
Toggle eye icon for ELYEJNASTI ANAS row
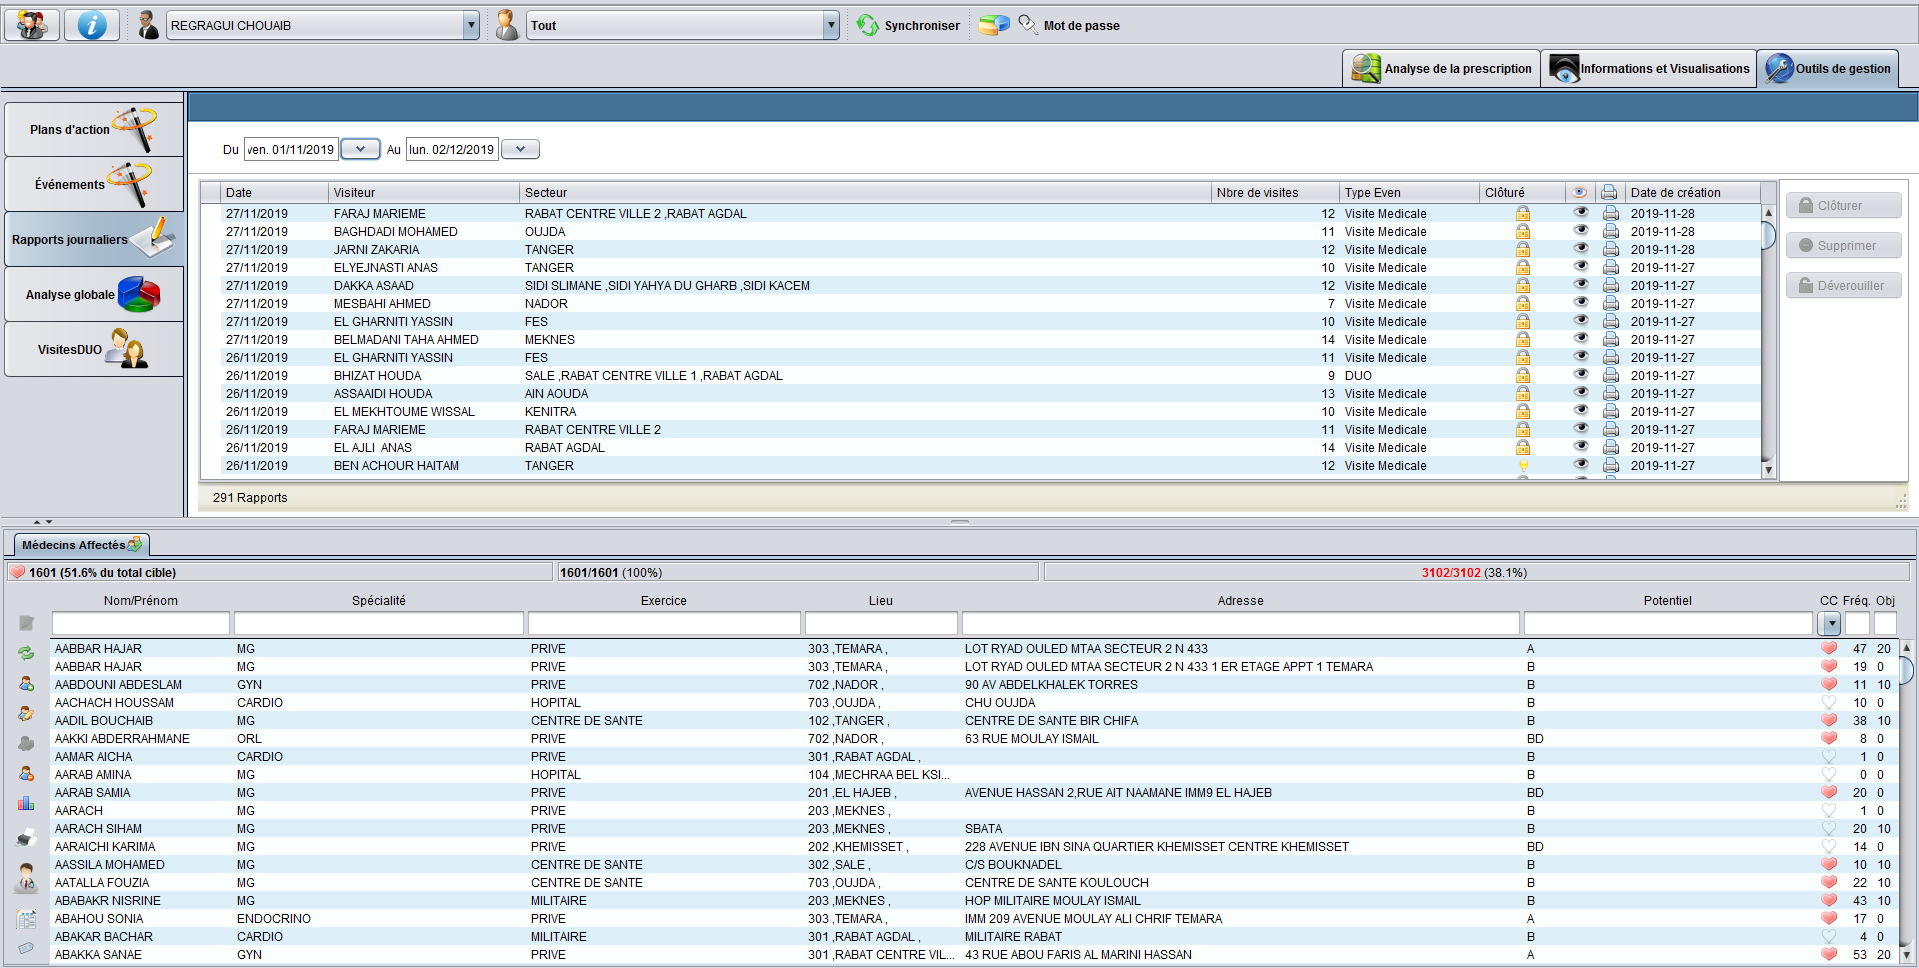(x=1580, y=266)
